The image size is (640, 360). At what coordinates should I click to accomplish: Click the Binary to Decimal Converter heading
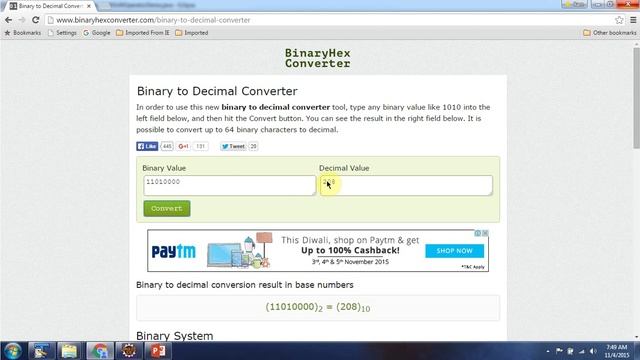pos(217,91)
